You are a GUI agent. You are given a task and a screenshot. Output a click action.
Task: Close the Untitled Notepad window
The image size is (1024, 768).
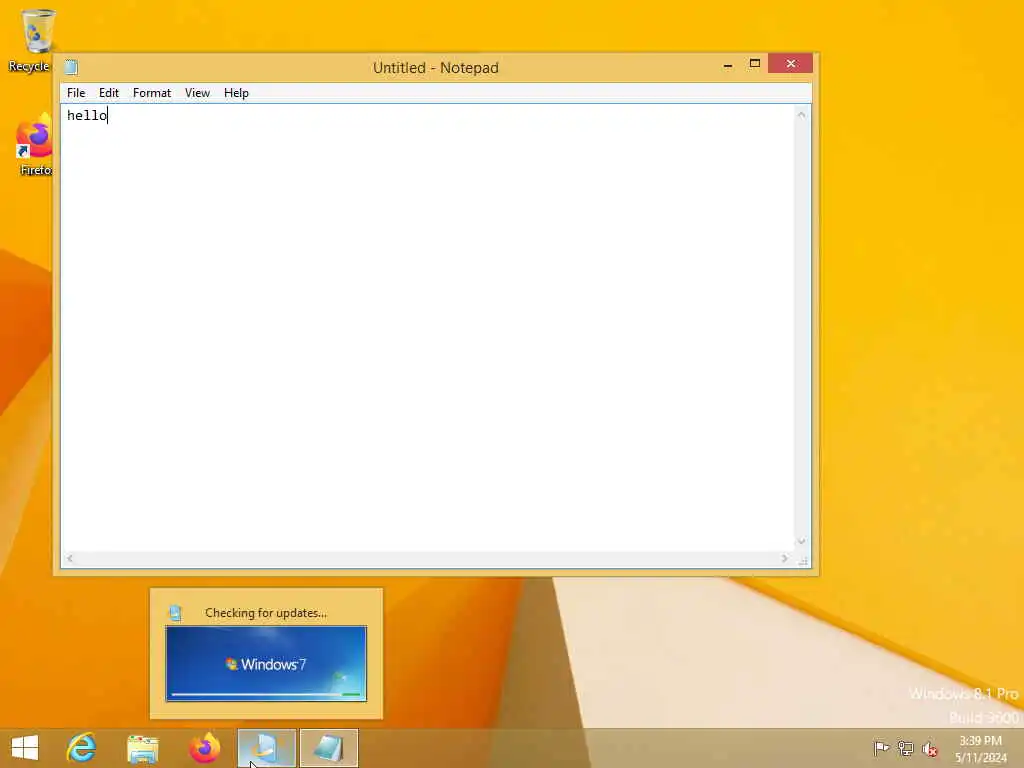point(790,63)
